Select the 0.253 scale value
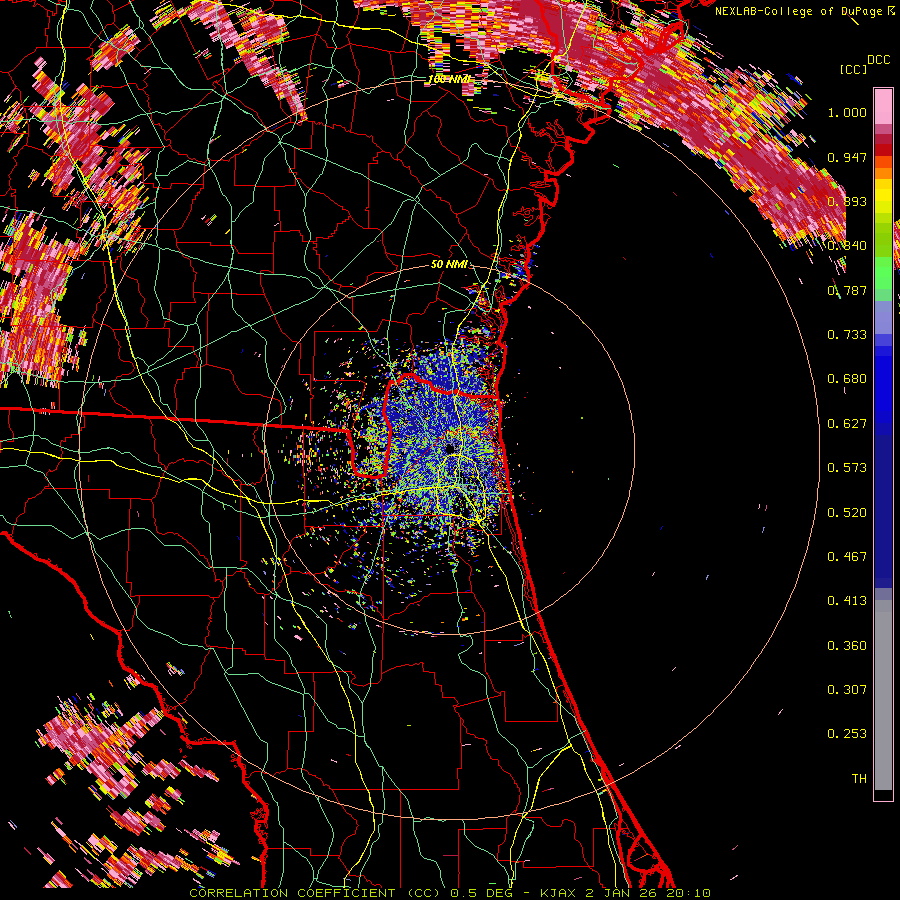The height and width of the screenshot is (900, 900). click(847, 734)
